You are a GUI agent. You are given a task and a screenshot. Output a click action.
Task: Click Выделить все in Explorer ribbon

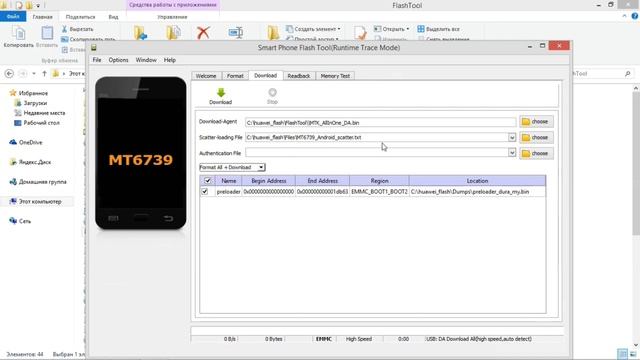438,29
